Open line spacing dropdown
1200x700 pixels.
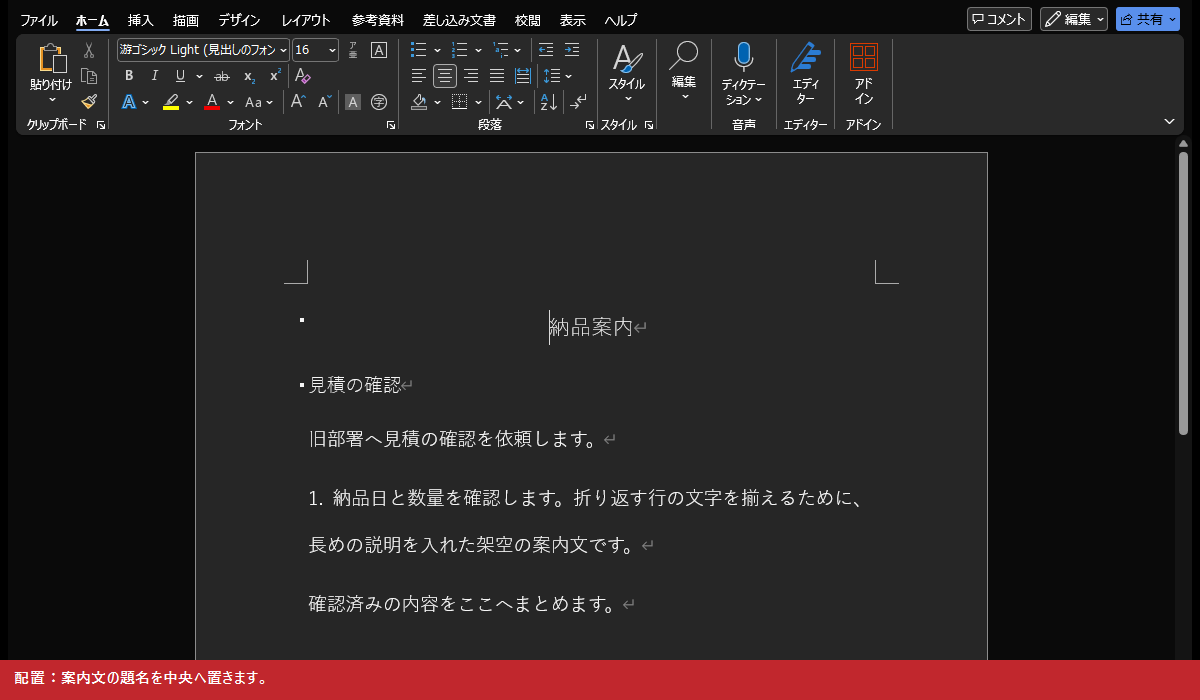point(569,76)
